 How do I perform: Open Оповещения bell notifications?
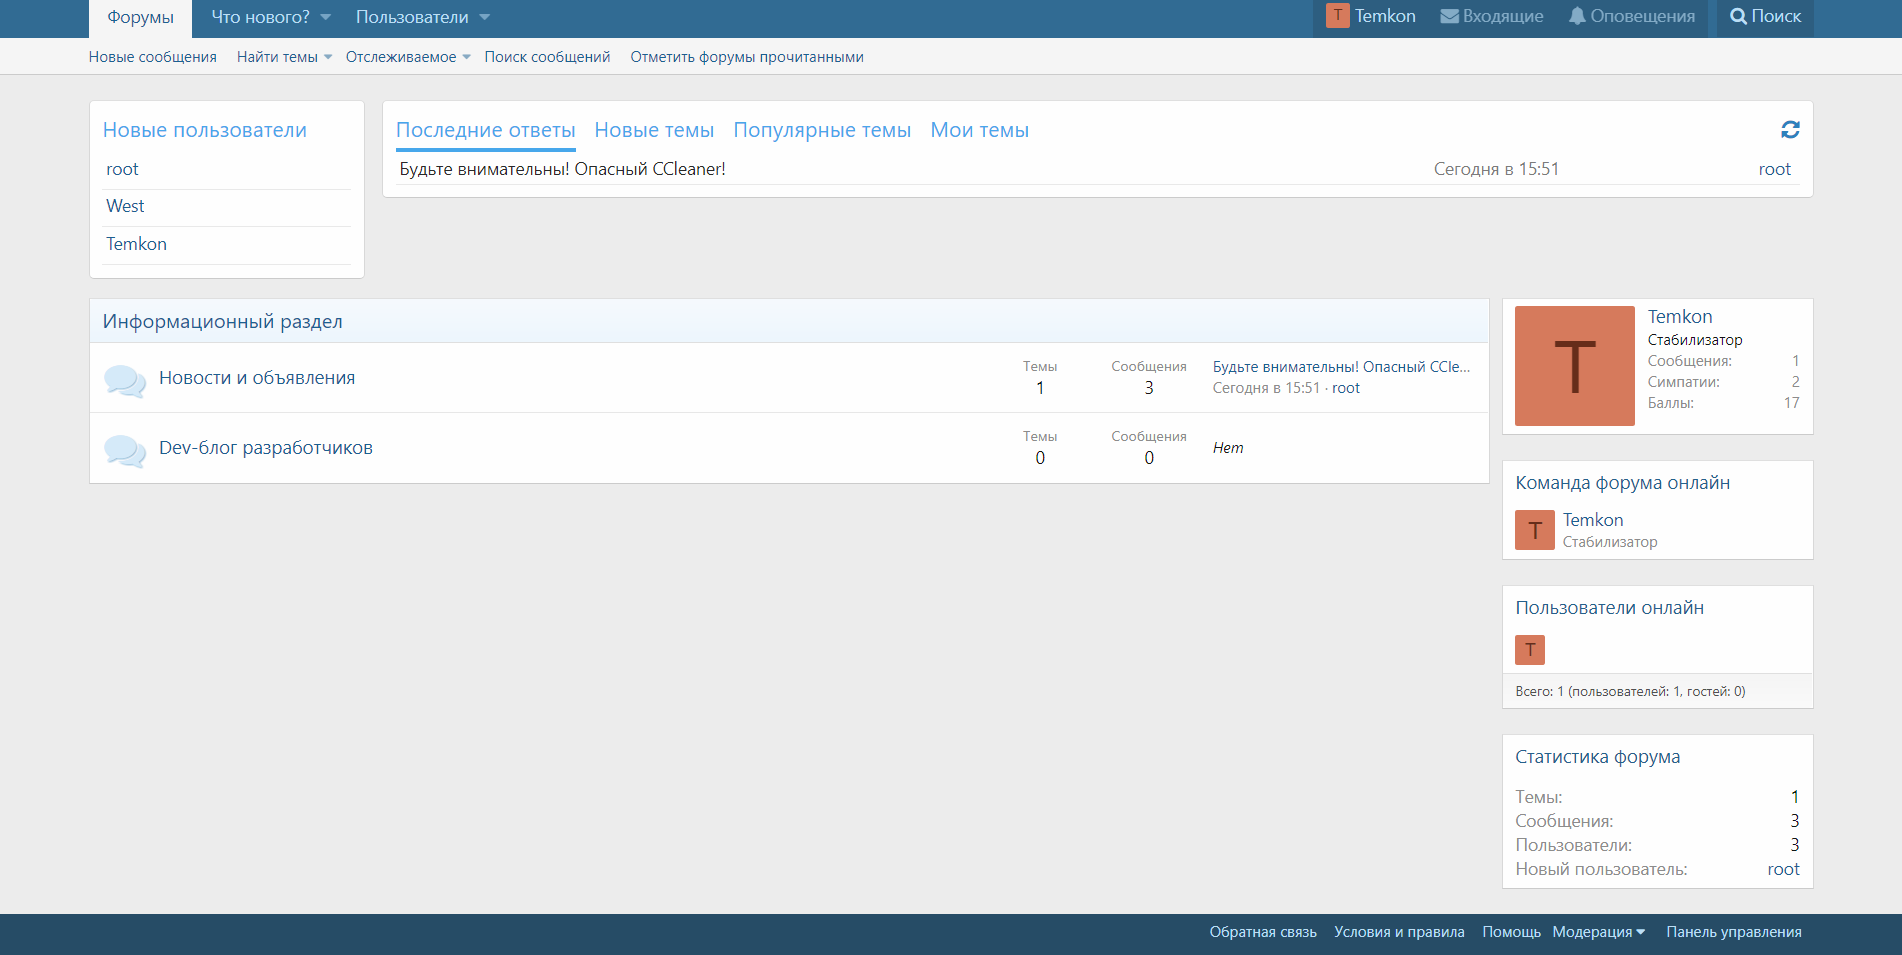point(1631,17)
